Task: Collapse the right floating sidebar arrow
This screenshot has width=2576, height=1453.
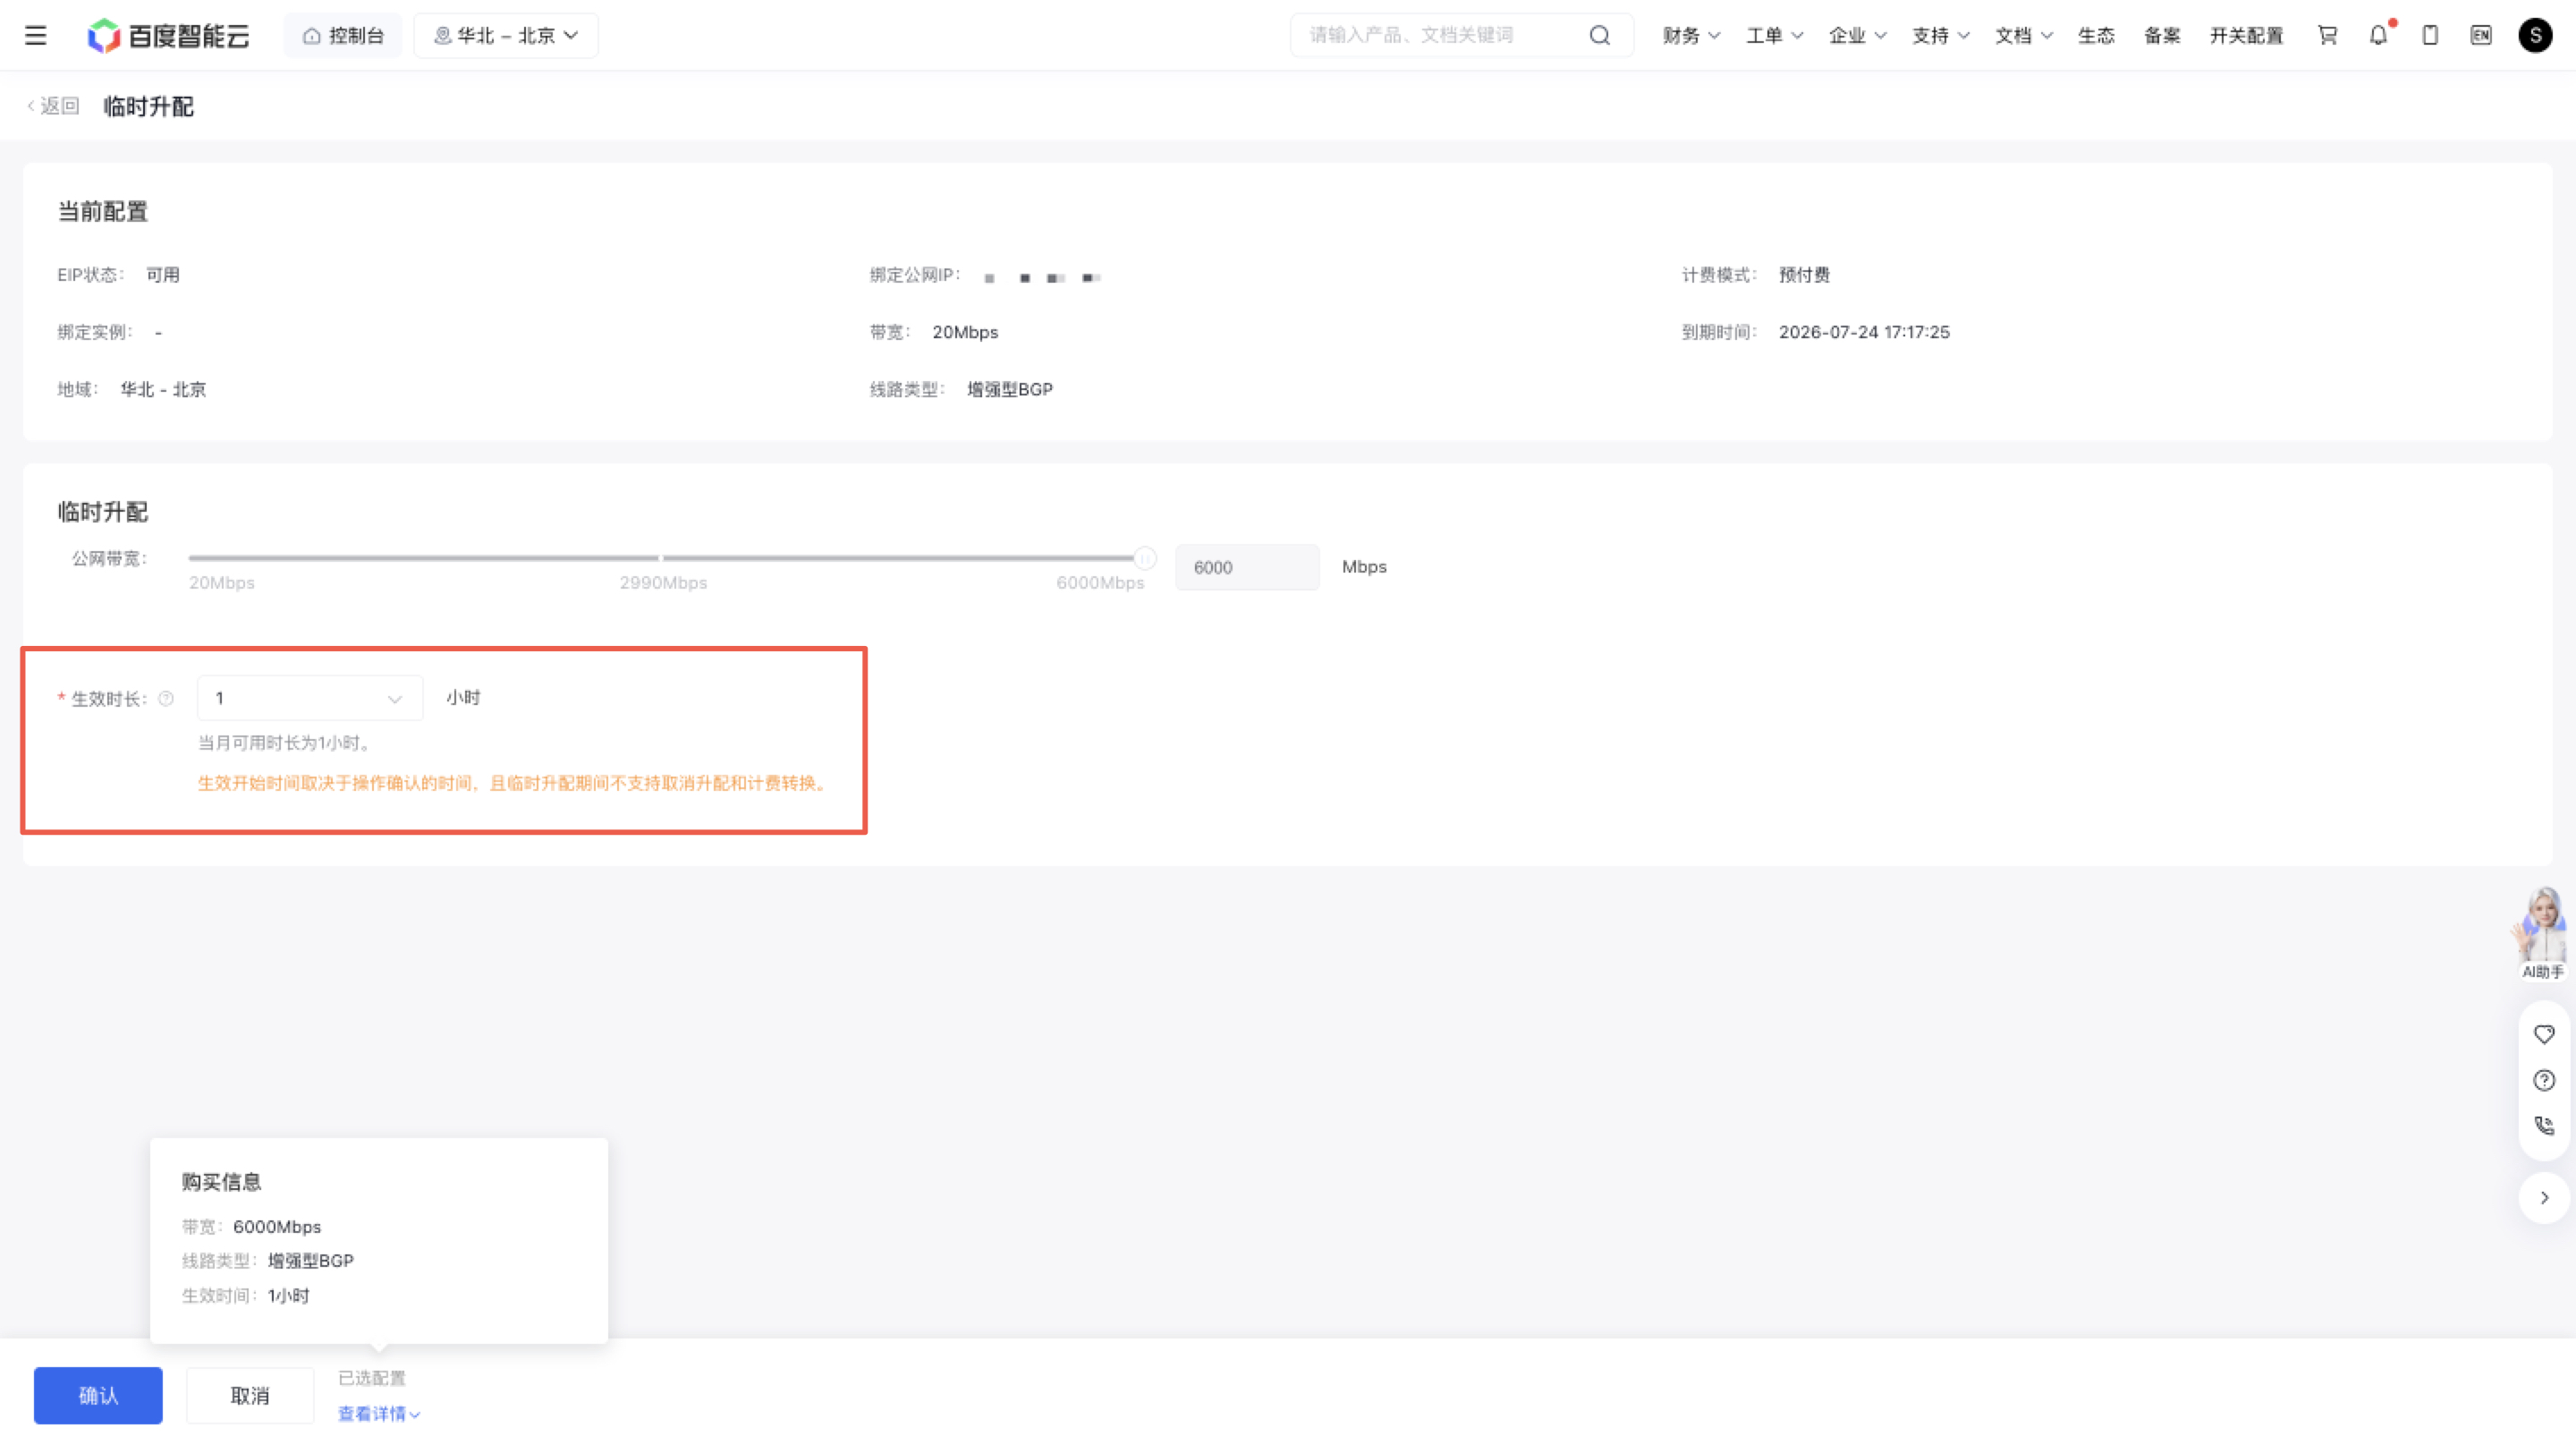Action: 2544,1198
